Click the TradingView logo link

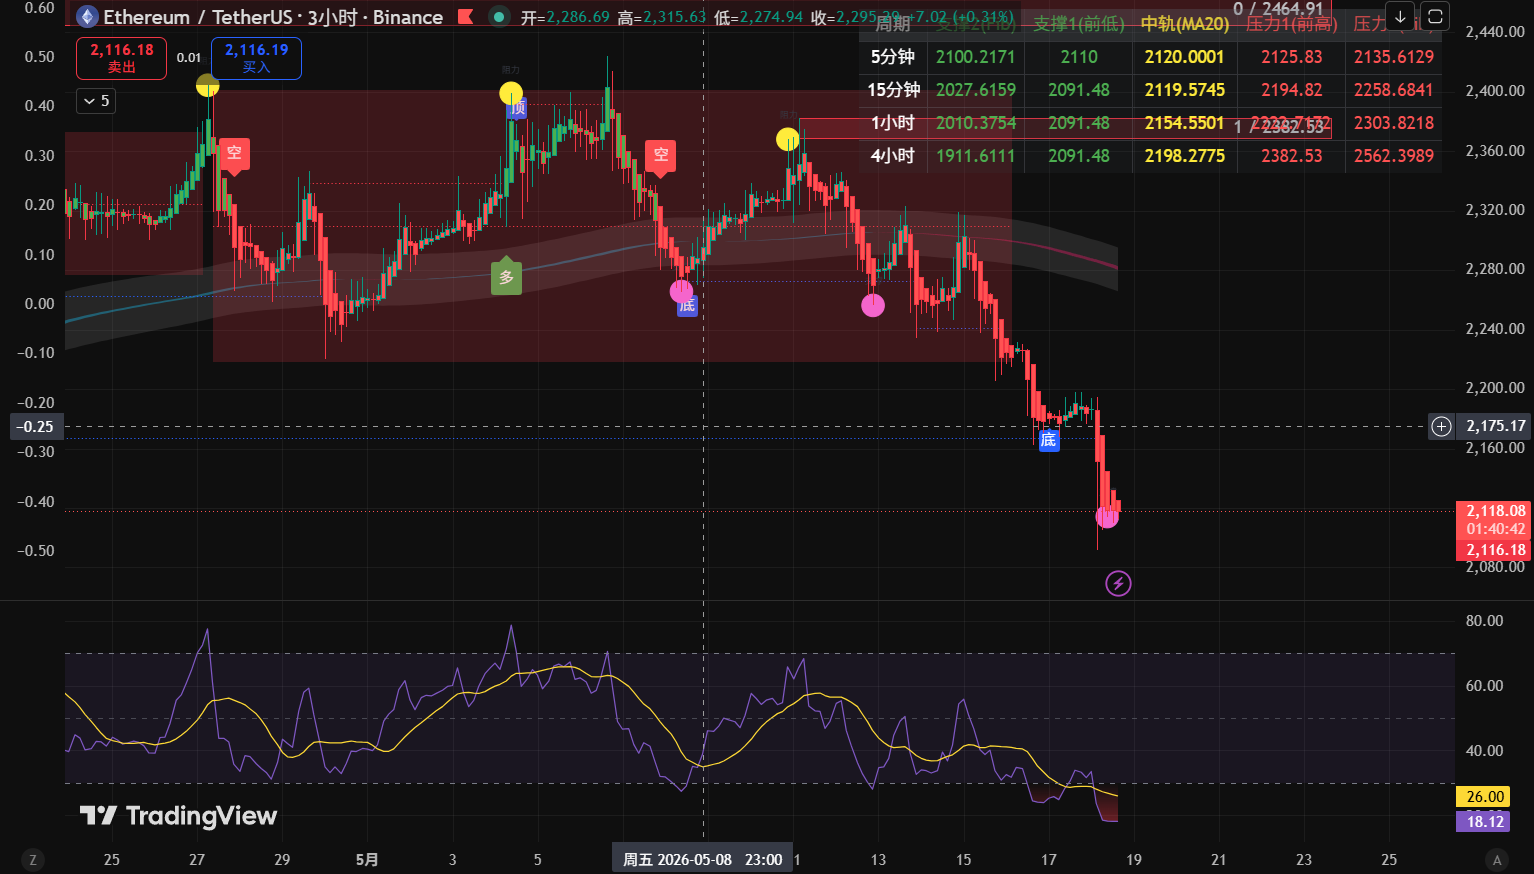(178, 816)
